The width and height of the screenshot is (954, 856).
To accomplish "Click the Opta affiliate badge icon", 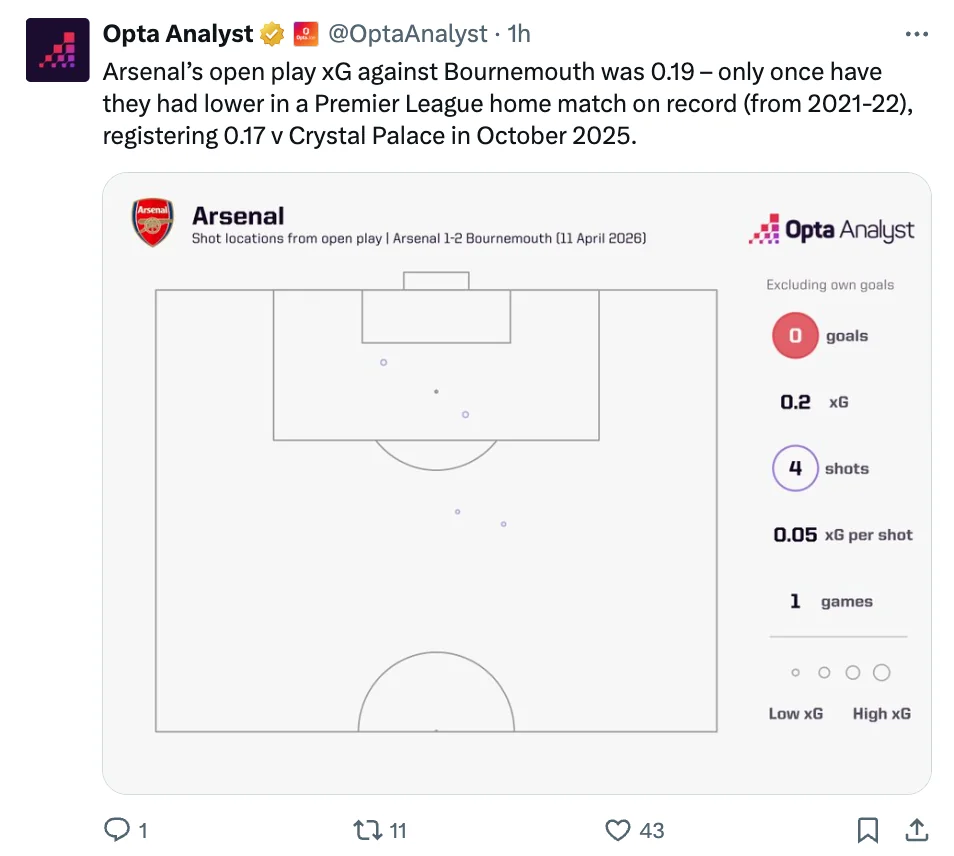I will pos(306,34).
